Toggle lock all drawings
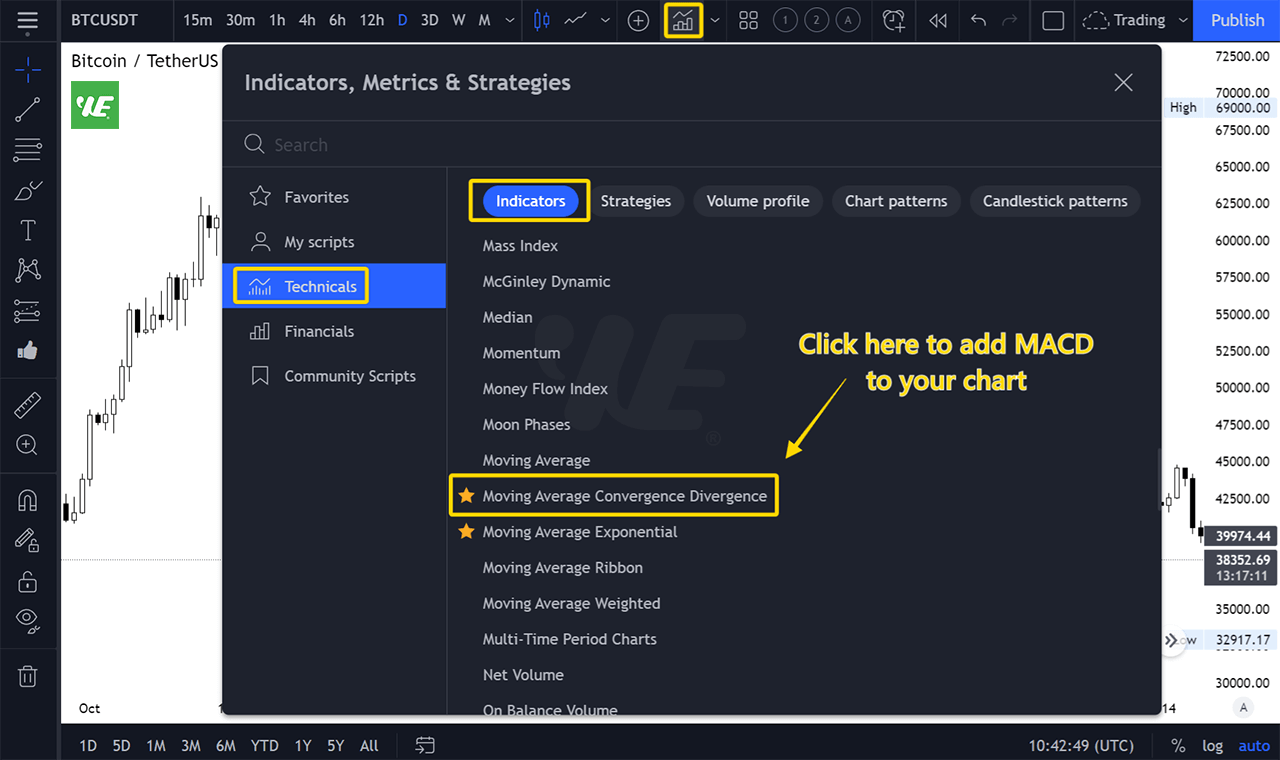Image resolution: width=1280 pixels, height=760 pixels. 28,581
